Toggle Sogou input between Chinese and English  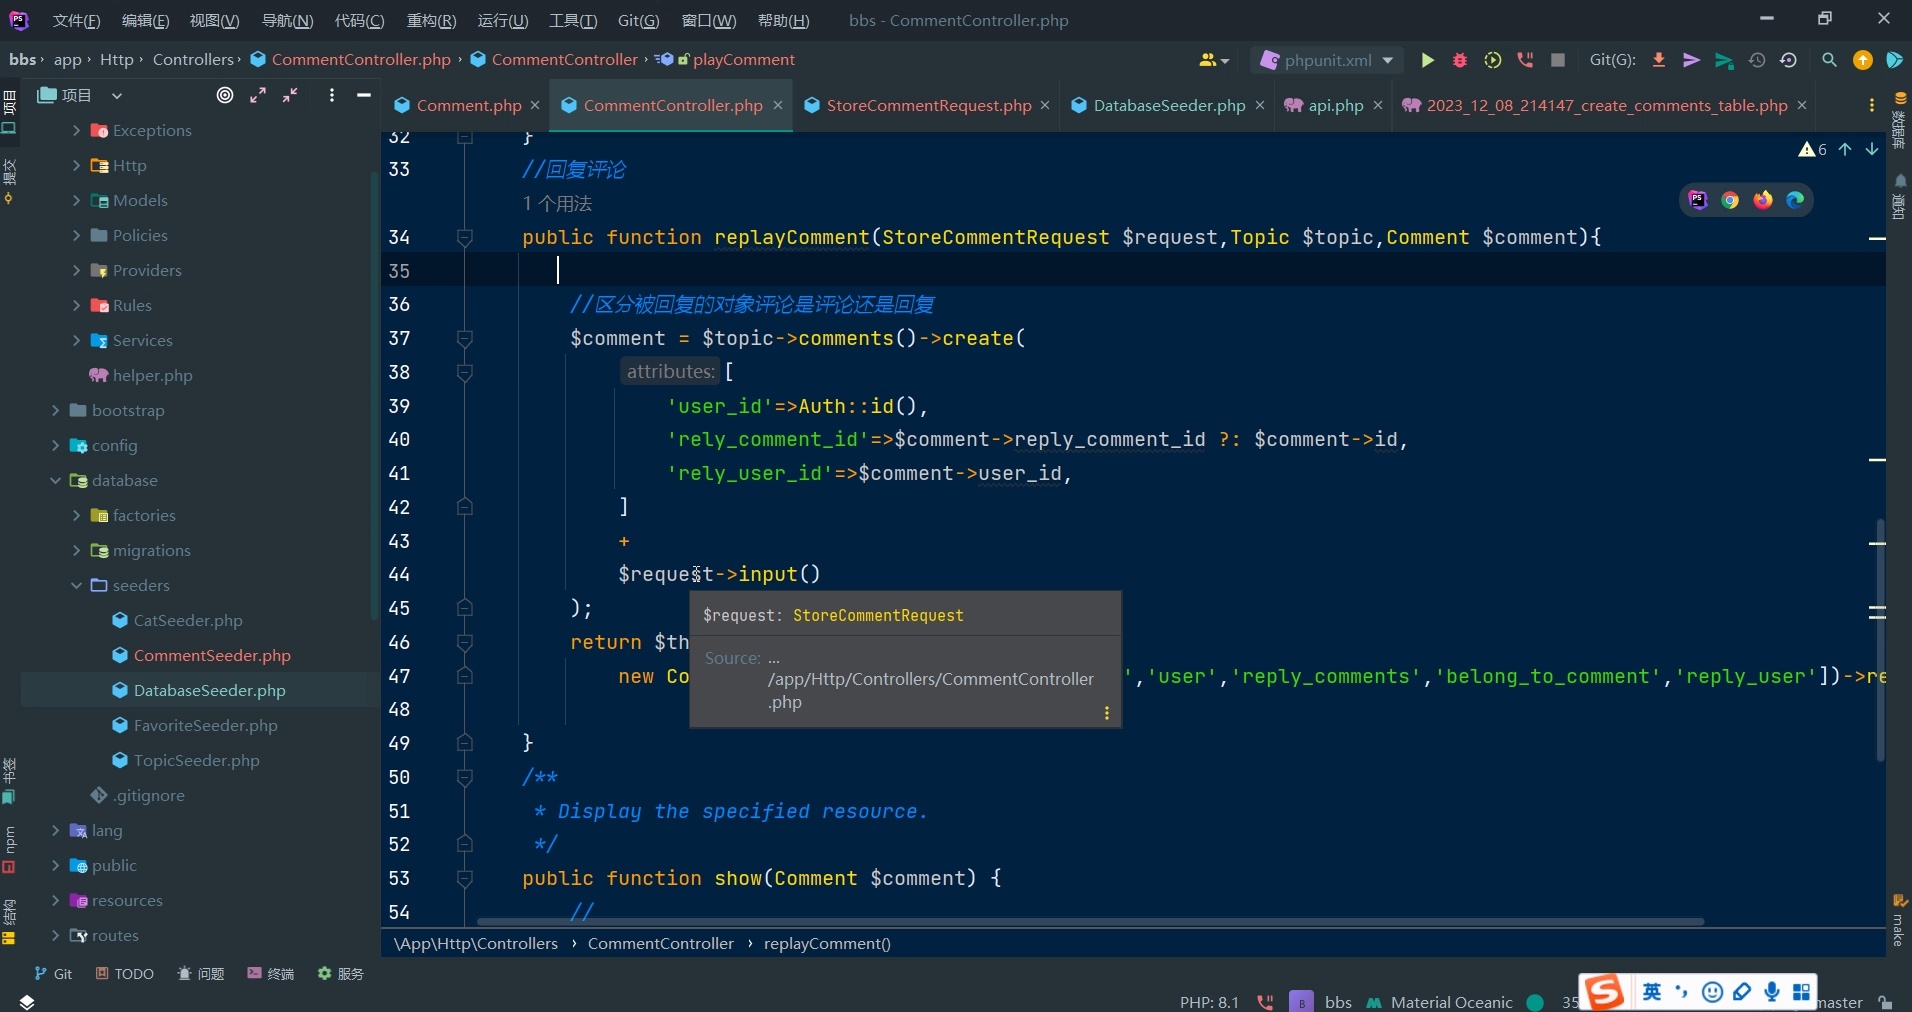coord(1652,991)
